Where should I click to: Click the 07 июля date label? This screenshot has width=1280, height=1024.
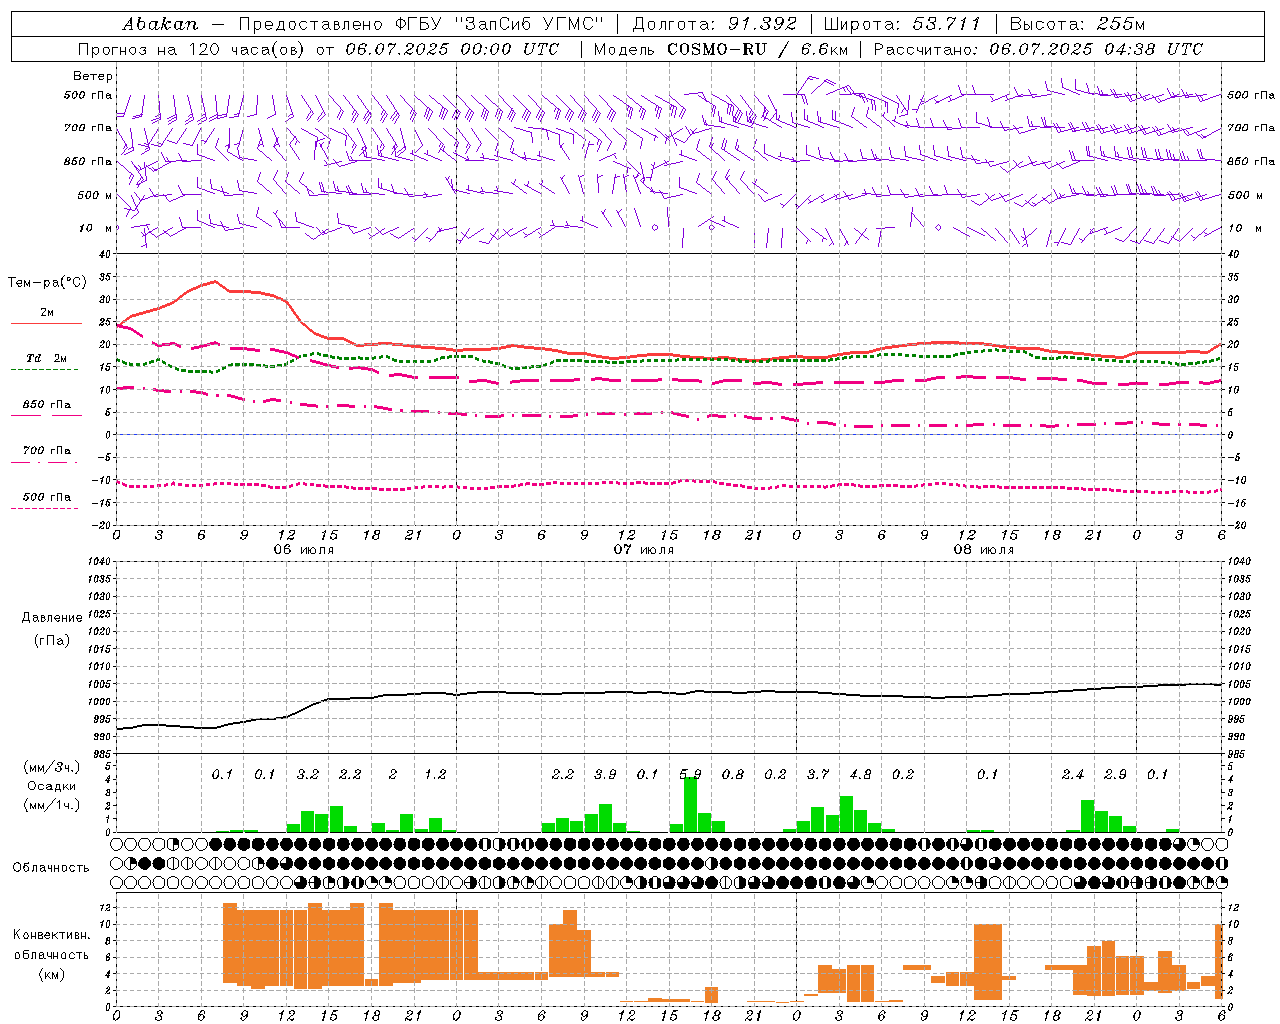(644, 550)
